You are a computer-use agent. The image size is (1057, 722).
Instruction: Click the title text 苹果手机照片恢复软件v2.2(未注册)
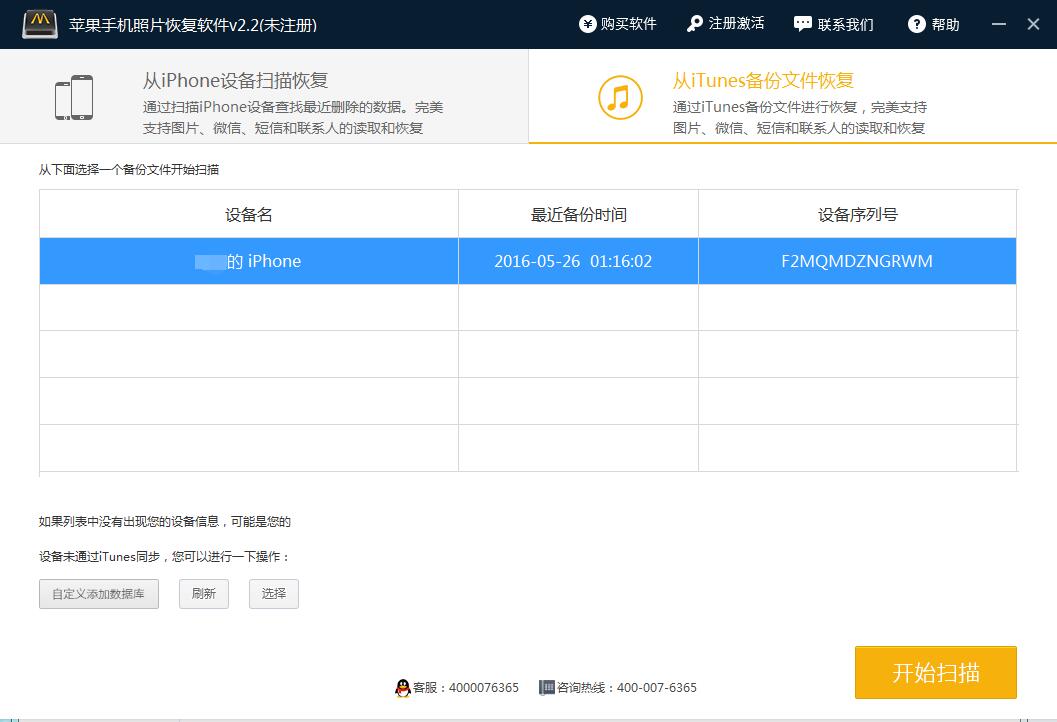click(193, 25)
